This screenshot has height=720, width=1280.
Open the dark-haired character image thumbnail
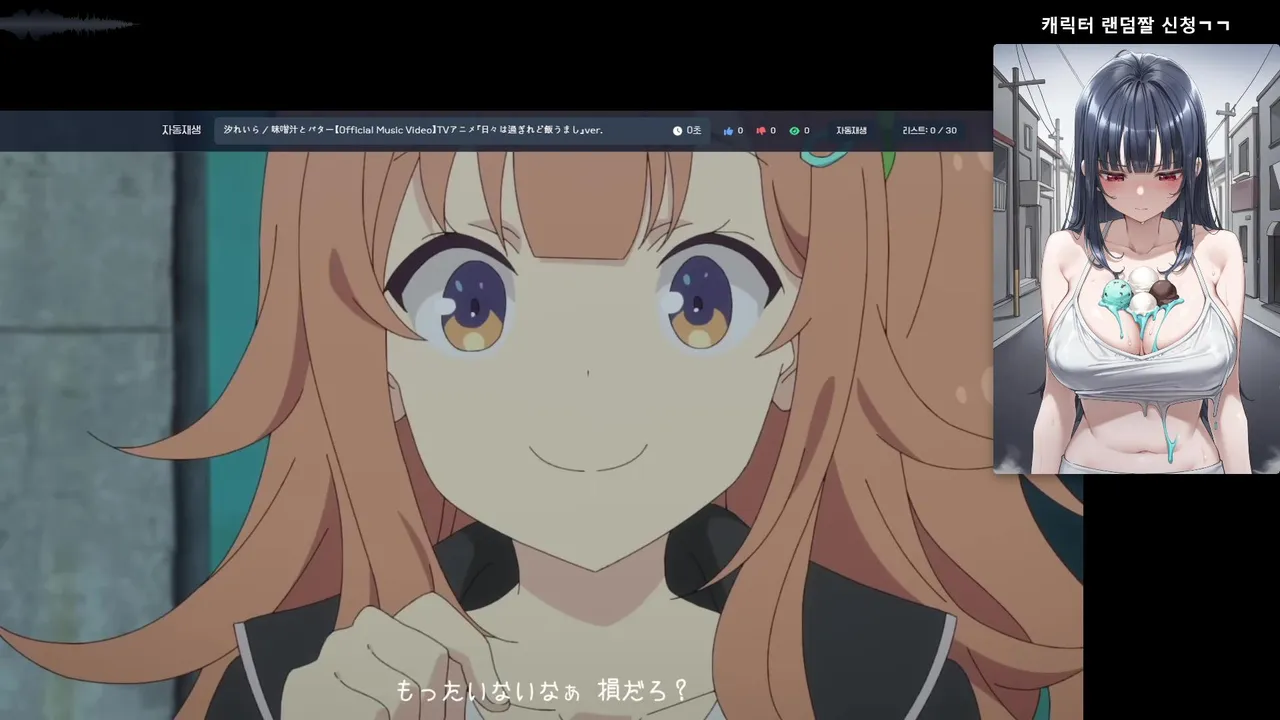point(1136,259)
